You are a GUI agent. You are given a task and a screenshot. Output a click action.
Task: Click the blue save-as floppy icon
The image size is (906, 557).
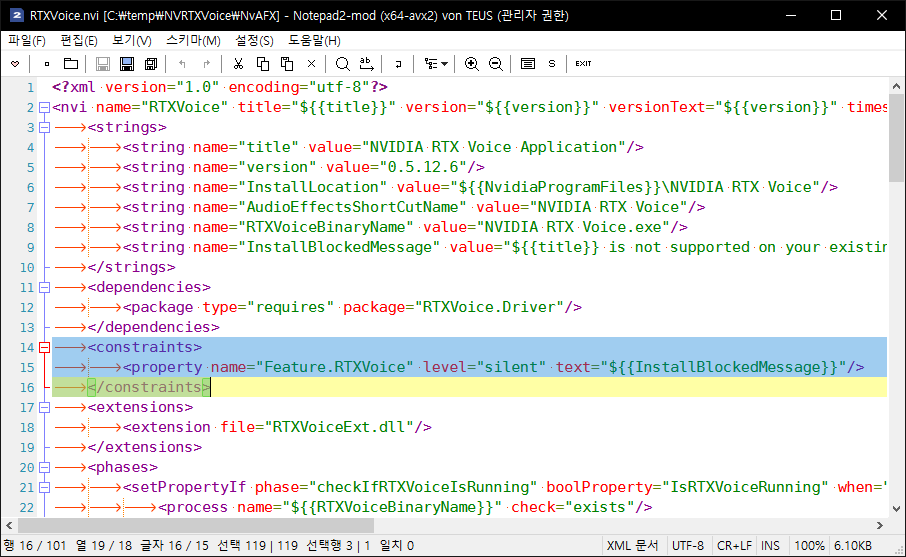pos(127,64)
